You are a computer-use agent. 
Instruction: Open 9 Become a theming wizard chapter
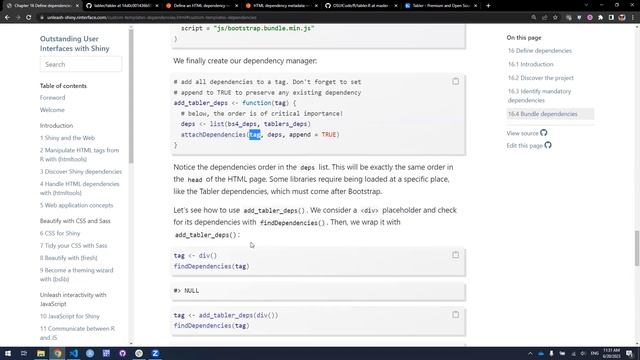click(x=77, y=275)
